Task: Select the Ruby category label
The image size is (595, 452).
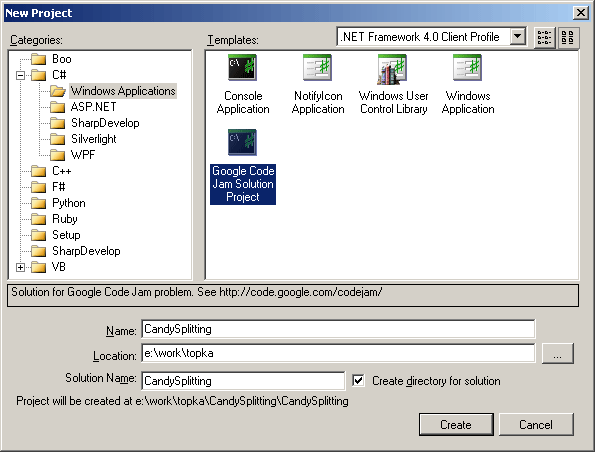Action: tap(65, 219)
